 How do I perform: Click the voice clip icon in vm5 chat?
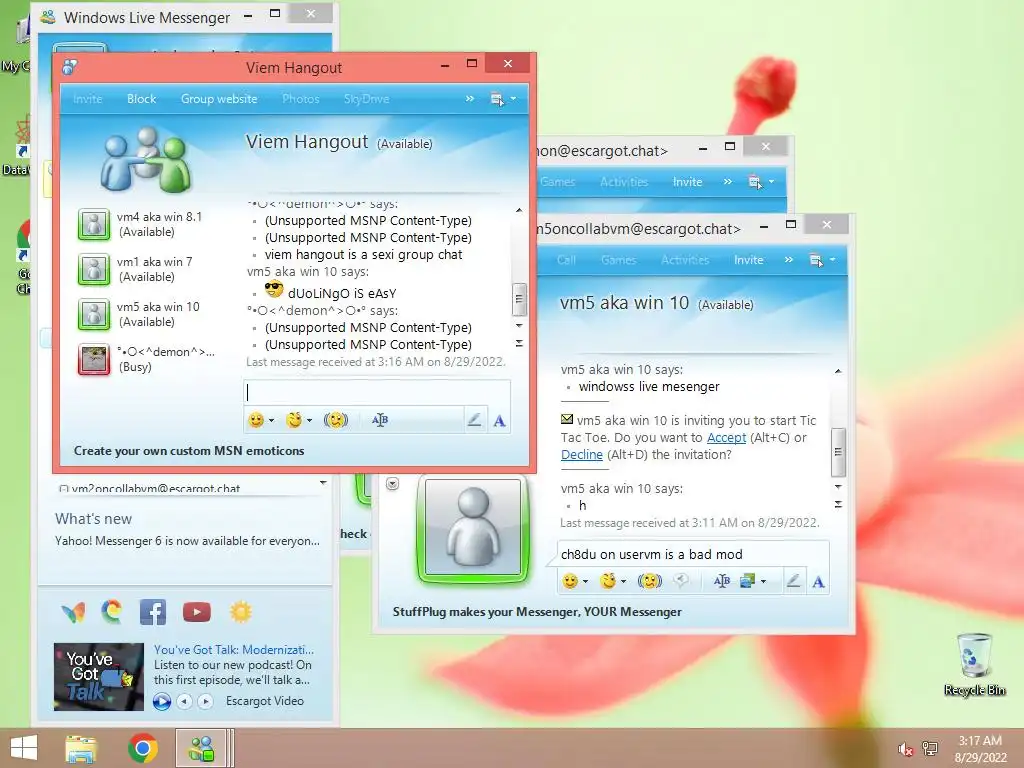point(681,580)
